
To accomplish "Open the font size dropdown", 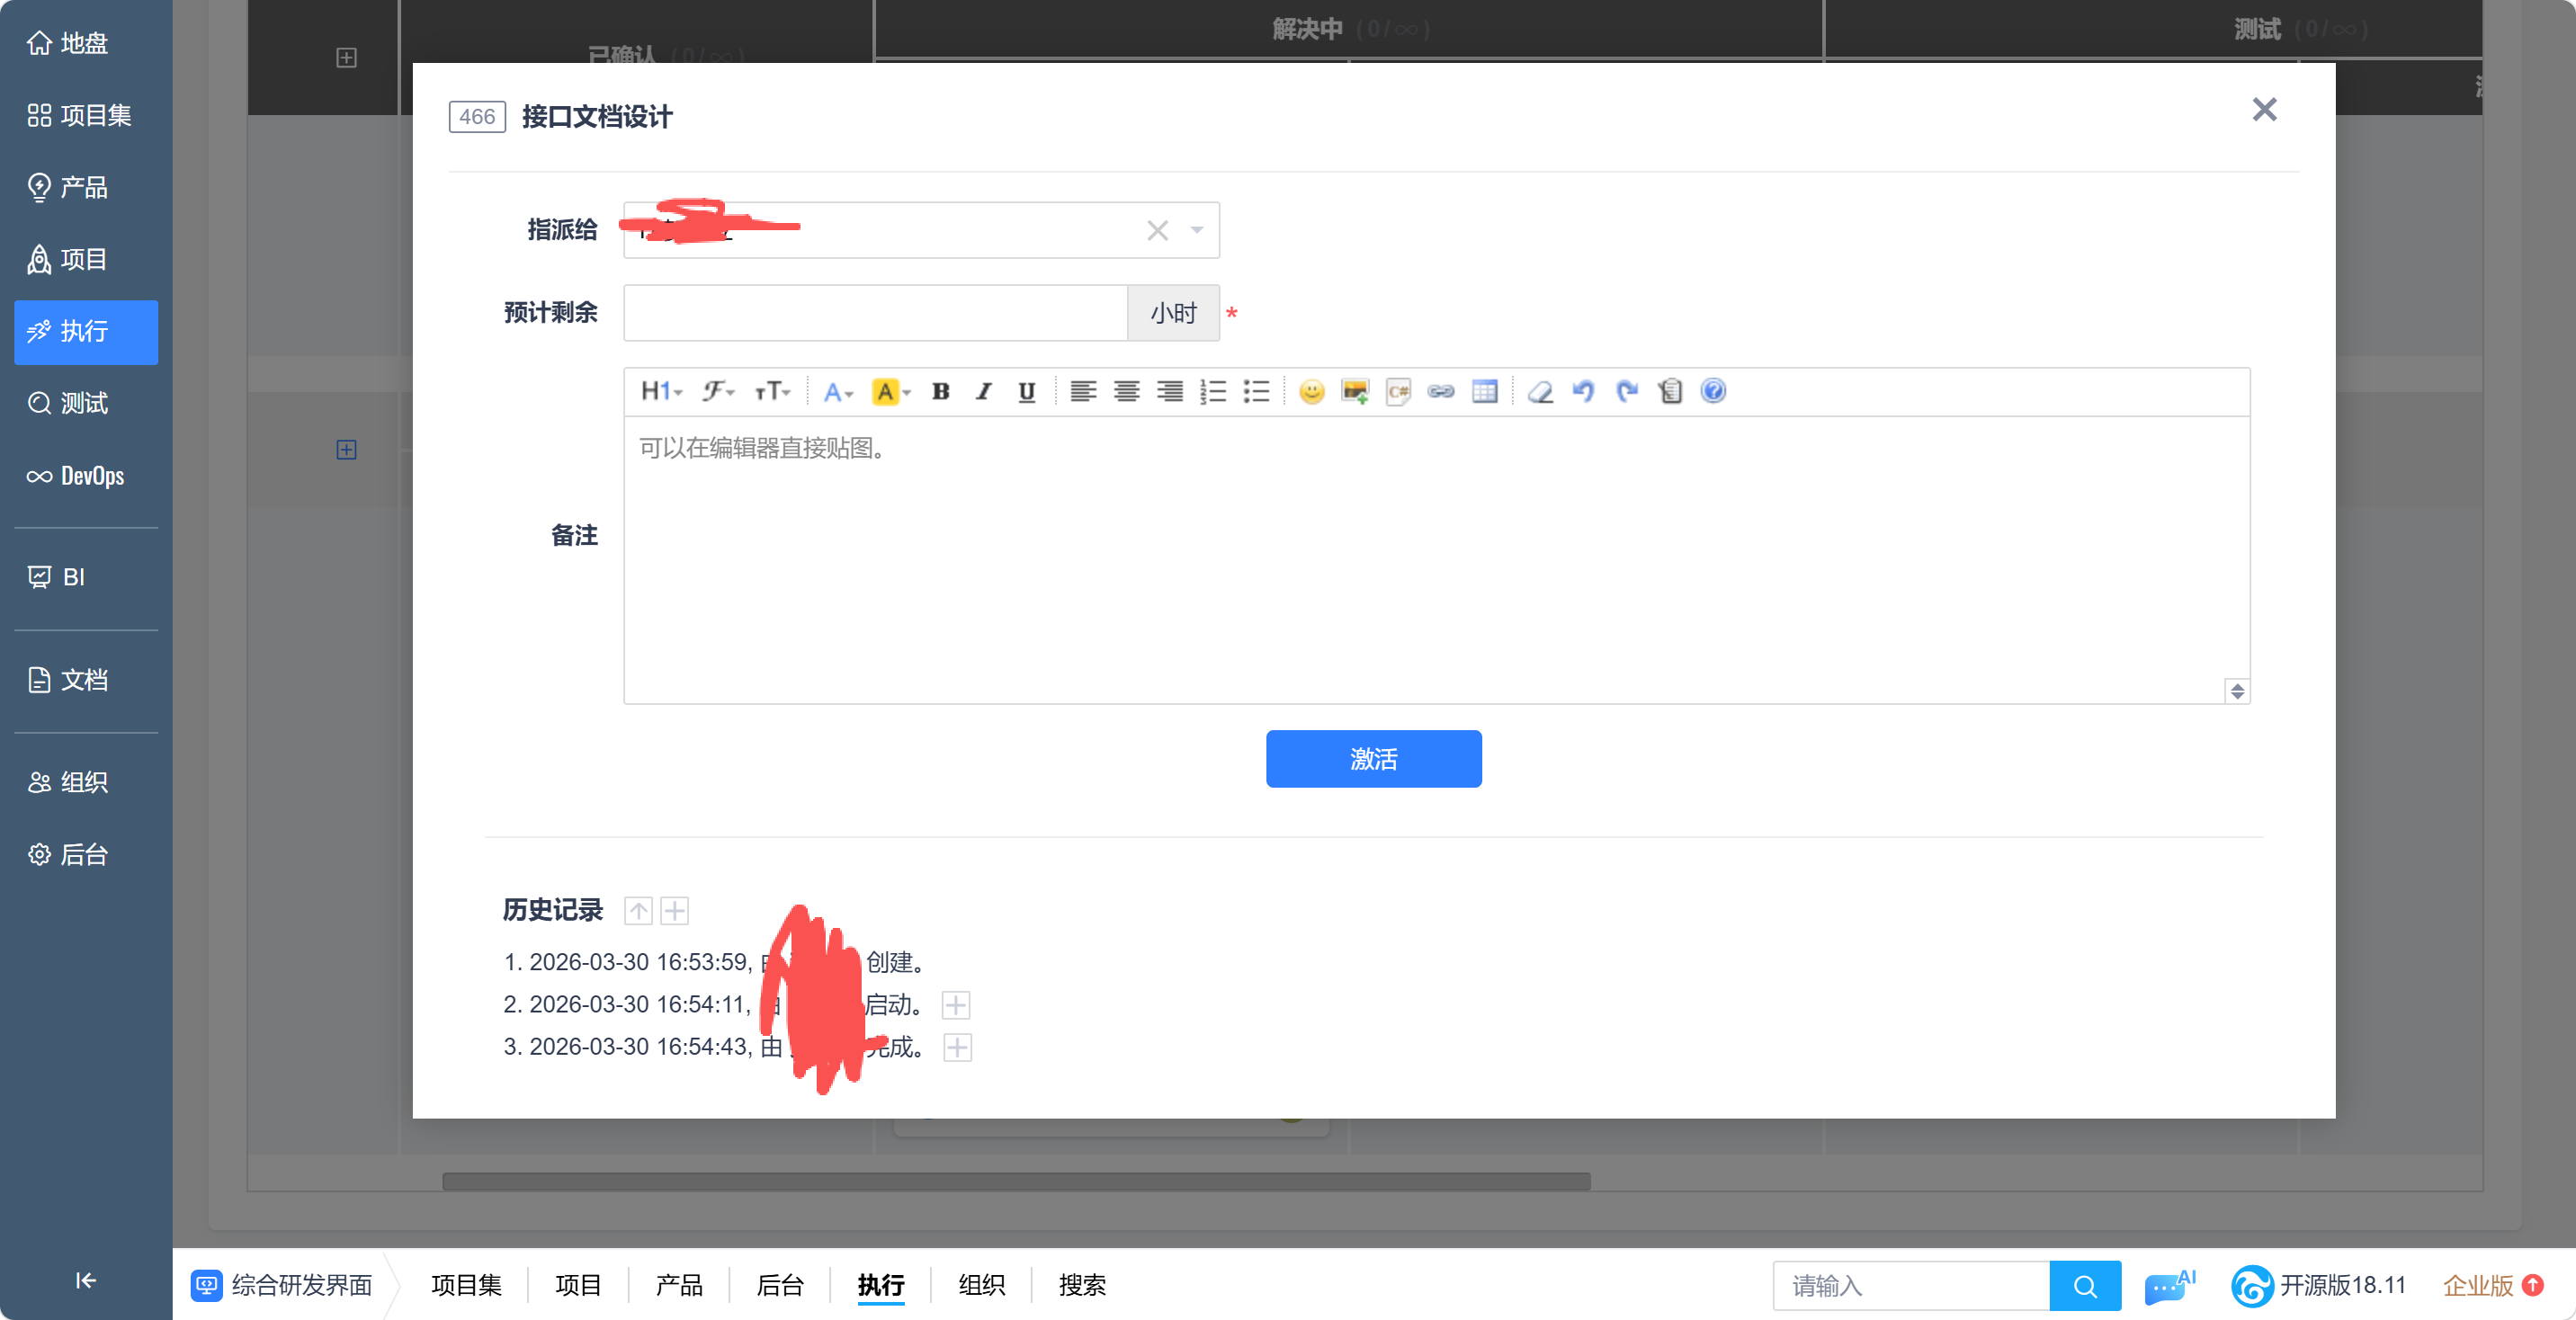I will [772, 392].
